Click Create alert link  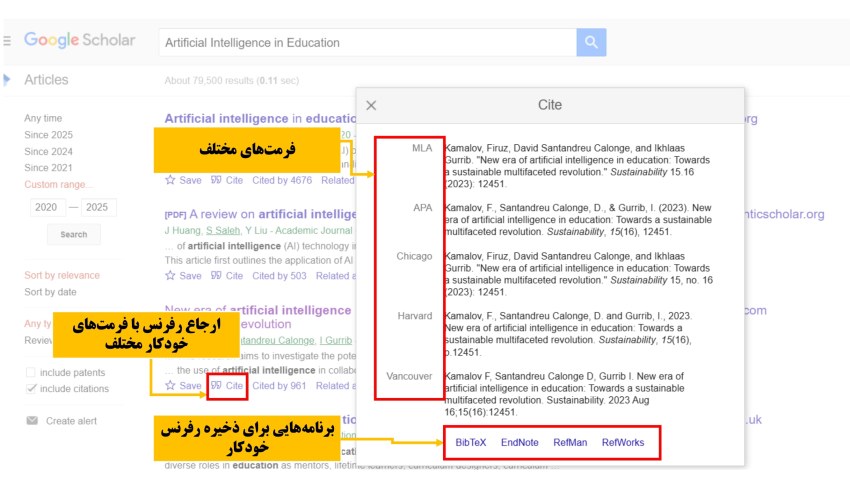(x=71, y=421)
